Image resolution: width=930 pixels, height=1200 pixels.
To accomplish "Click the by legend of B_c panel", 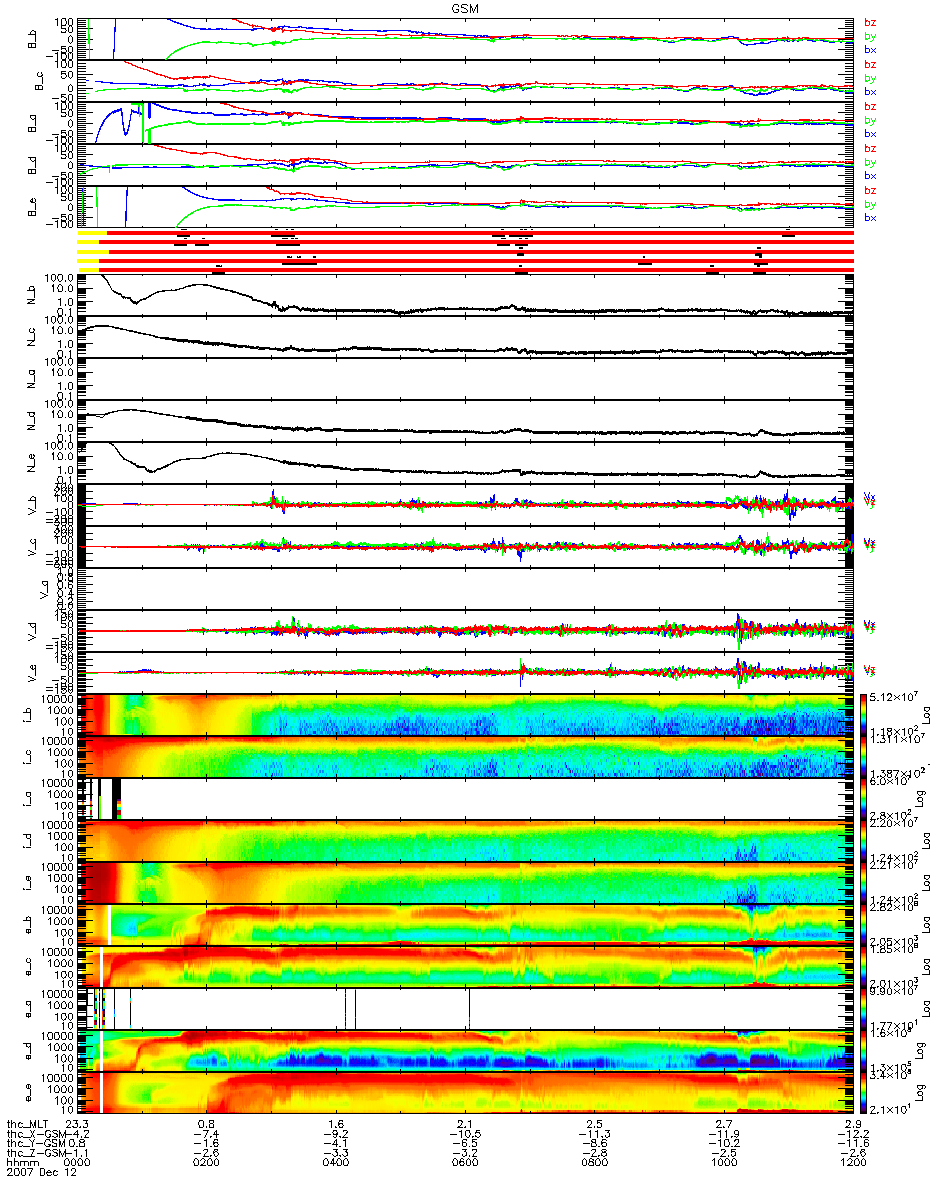I will (x=870, y=78).
